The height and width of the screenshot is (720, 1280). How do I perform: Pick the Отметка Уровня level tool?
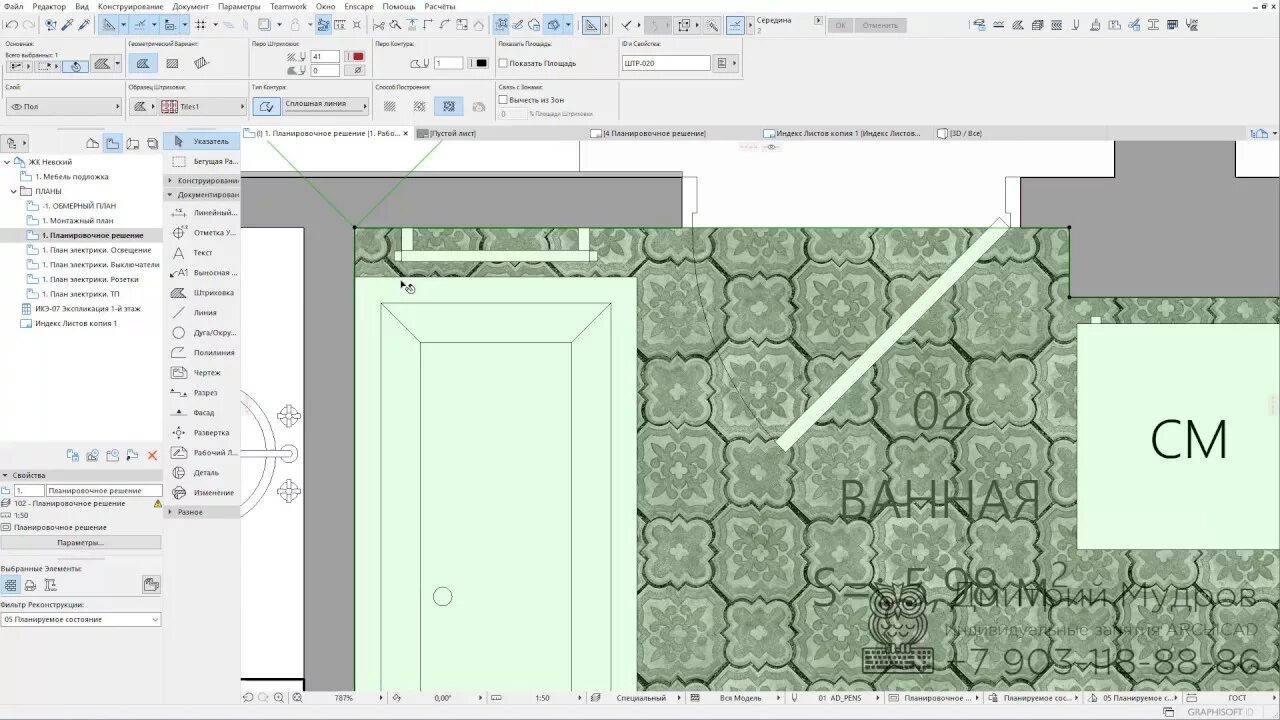click(x=202, y=233)
